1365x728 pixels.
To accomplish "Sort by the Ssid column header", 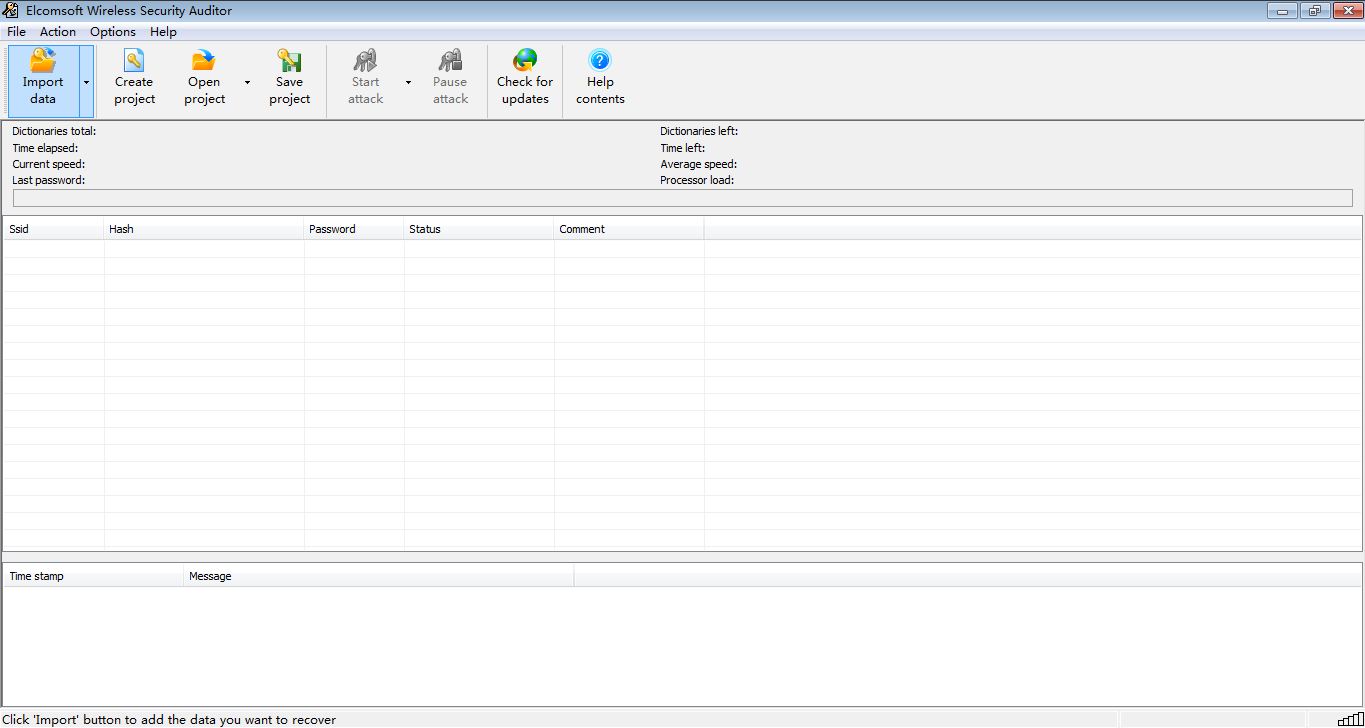I will [53, 229].
